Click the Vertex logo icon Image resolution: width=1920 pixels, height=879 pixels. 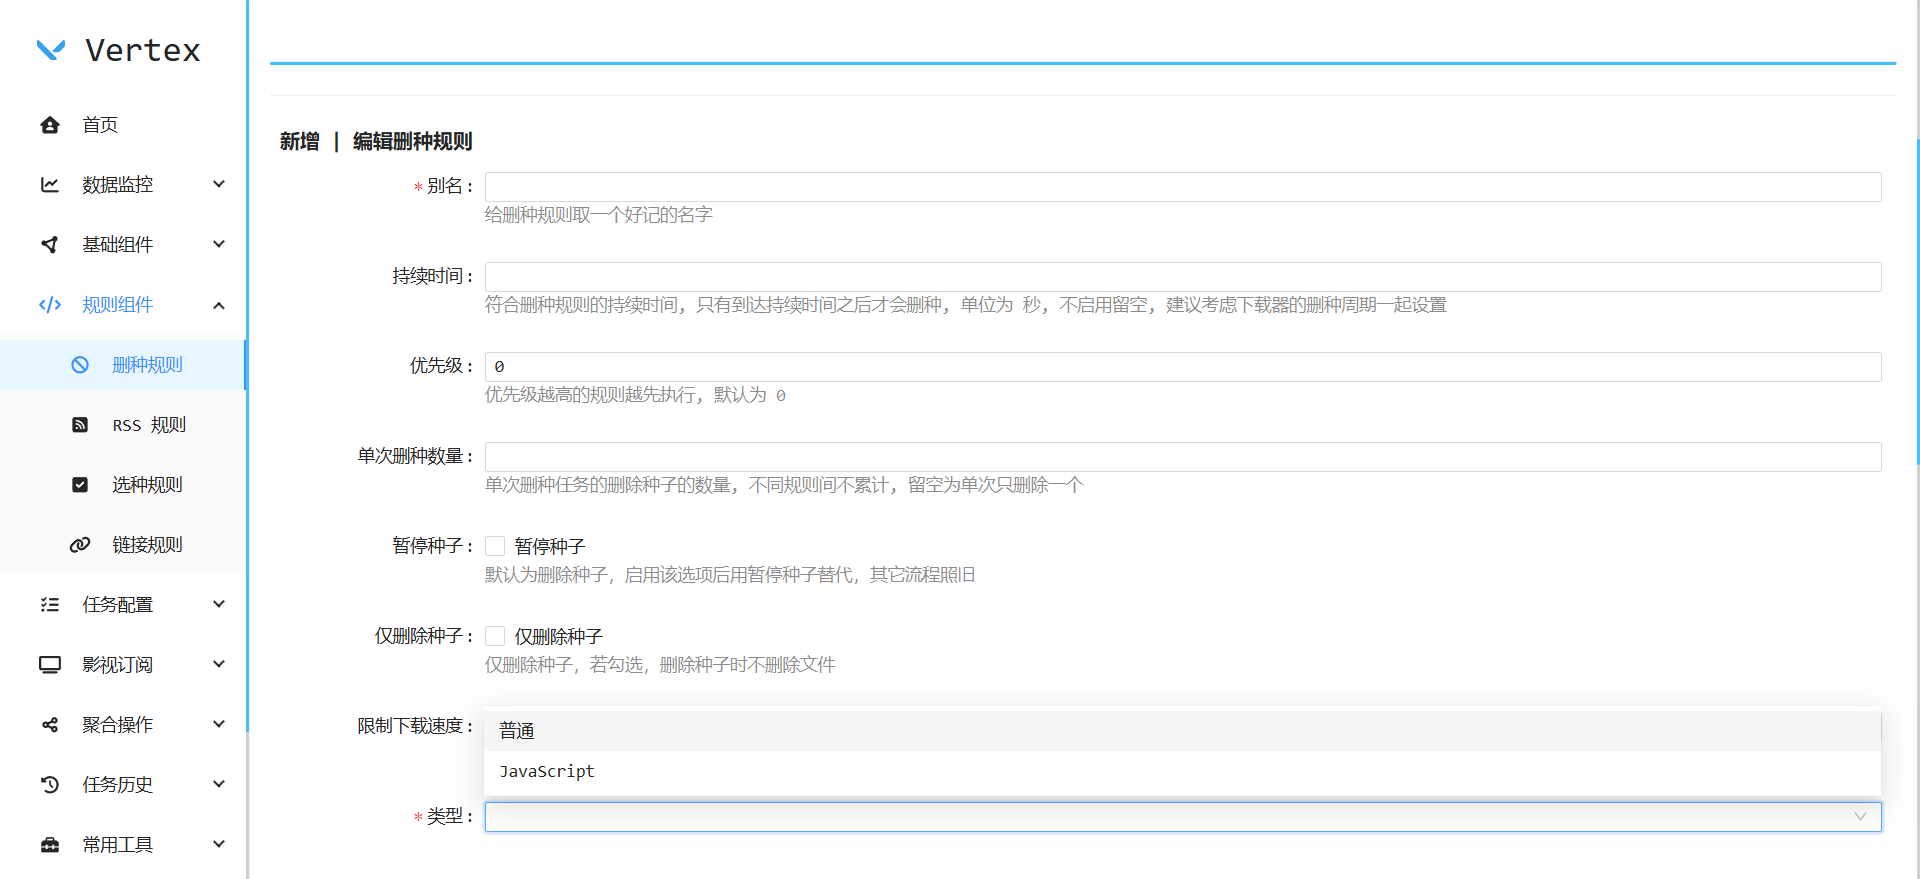coord(51,50)
